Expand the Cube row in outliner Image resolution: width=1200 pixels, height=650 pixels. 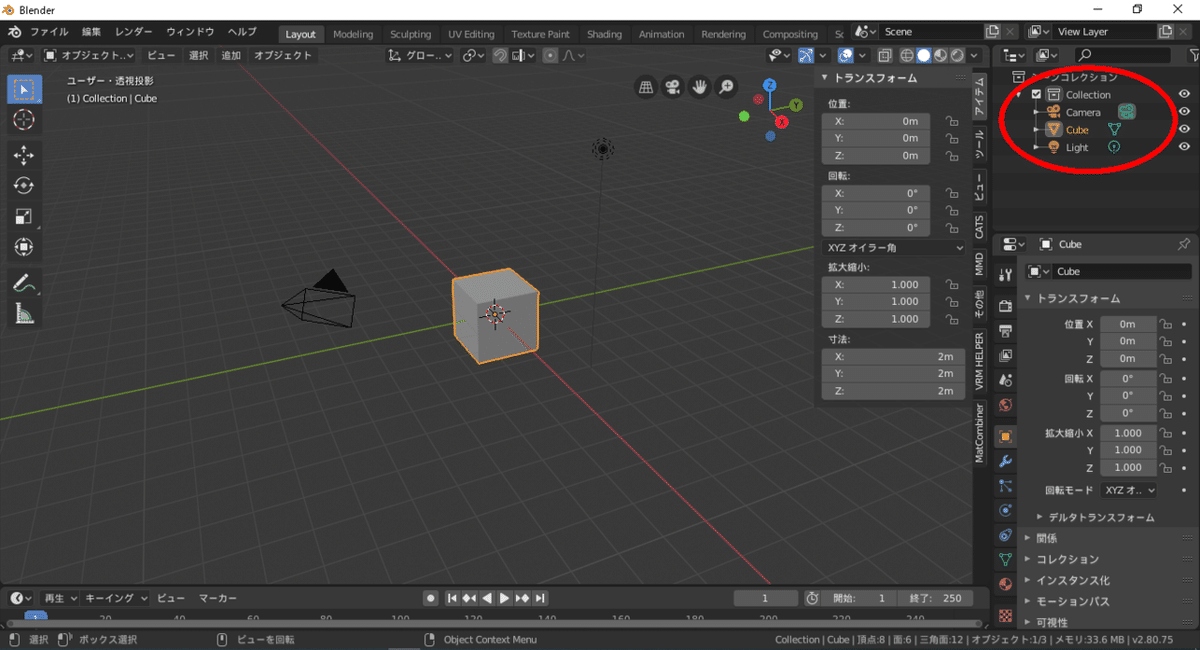[x=1035, y=130]
